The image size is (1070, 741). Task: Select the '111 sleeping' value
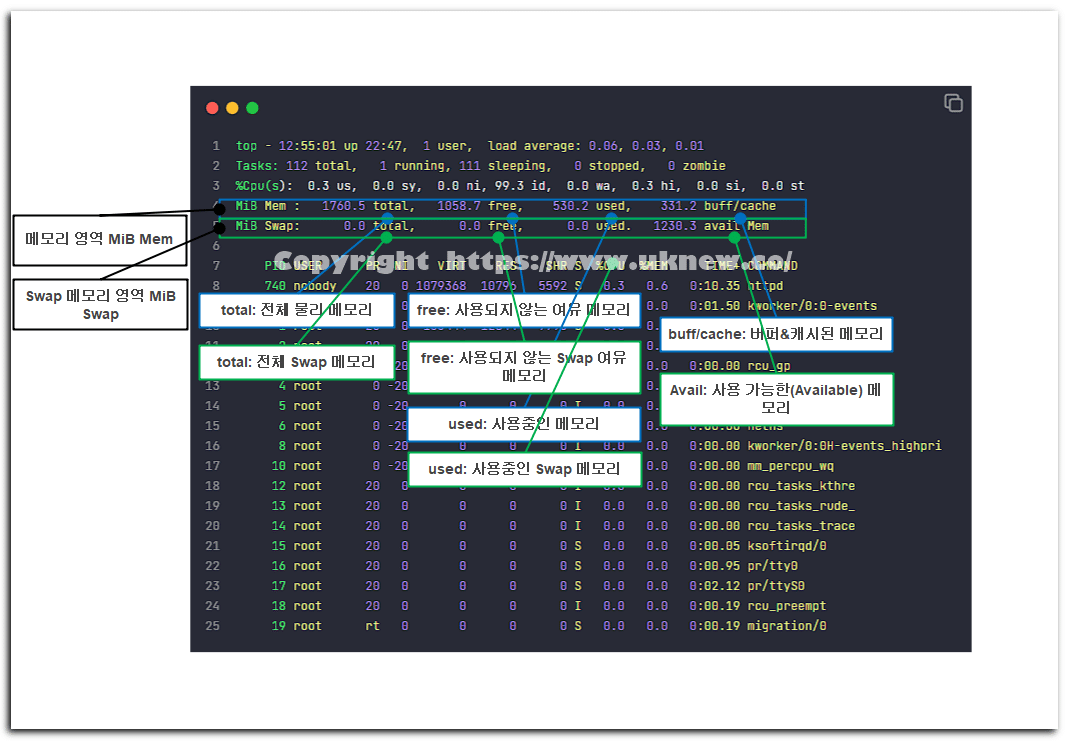[504, 166]
